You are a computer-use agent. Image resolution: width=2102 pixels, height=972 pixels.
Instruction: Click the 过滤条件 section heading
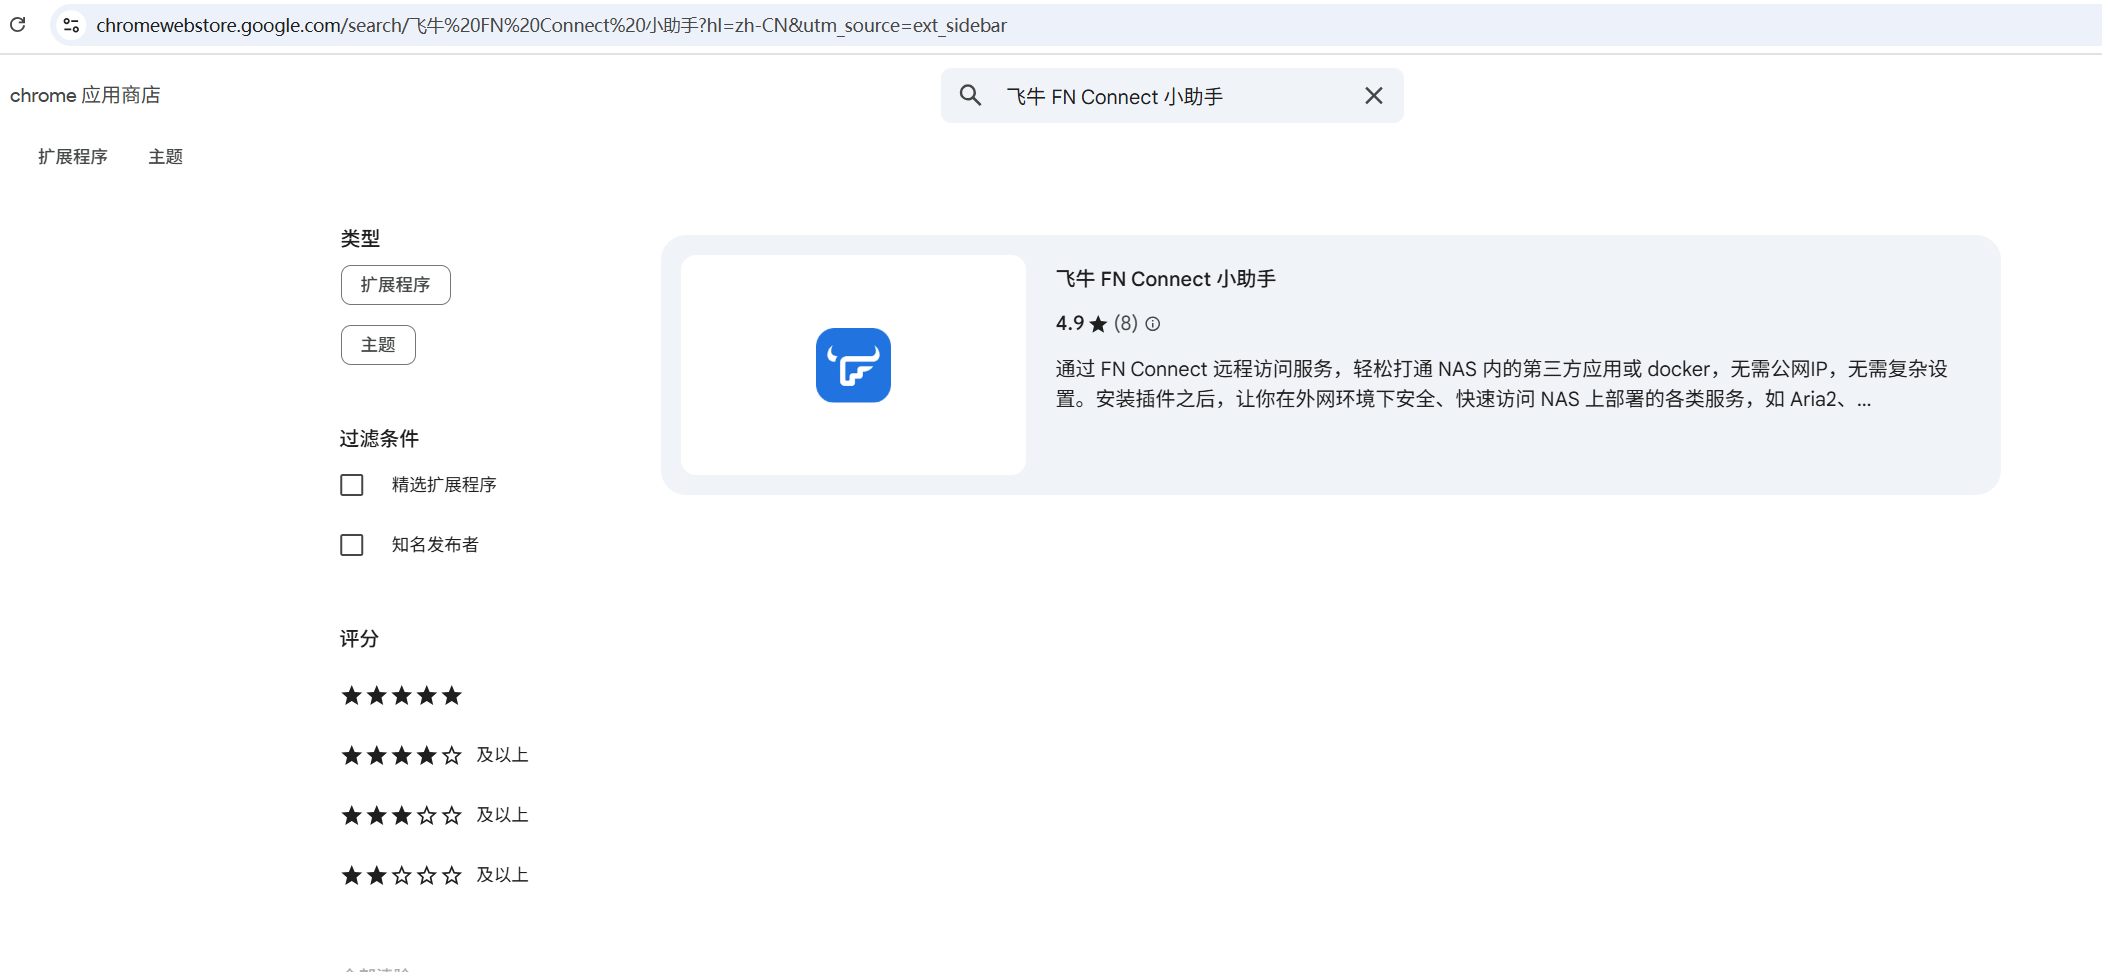click(379, 438)
